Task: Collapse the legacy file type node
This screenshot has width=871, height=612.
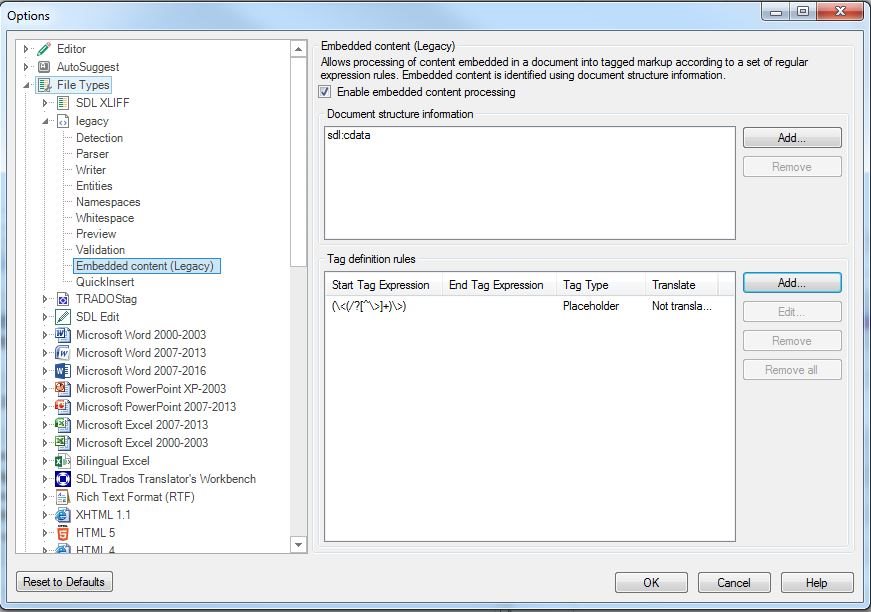Action: (x=46, y=121)
